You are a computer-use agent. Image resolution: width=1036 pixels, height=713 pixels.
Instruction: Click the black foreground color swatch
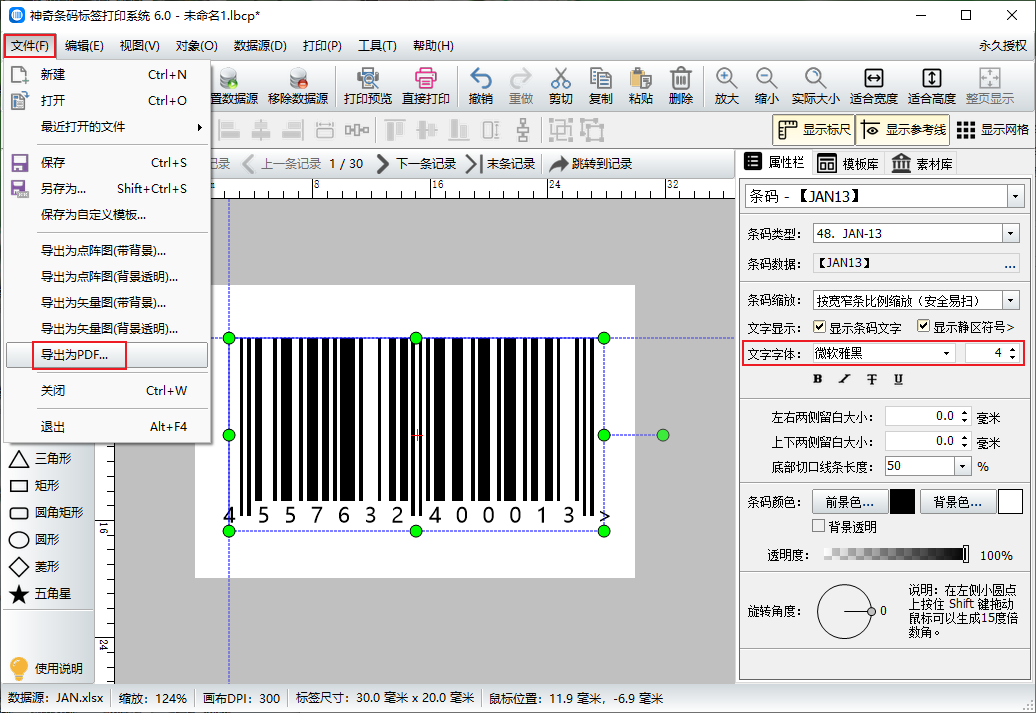tap(902, 502)
